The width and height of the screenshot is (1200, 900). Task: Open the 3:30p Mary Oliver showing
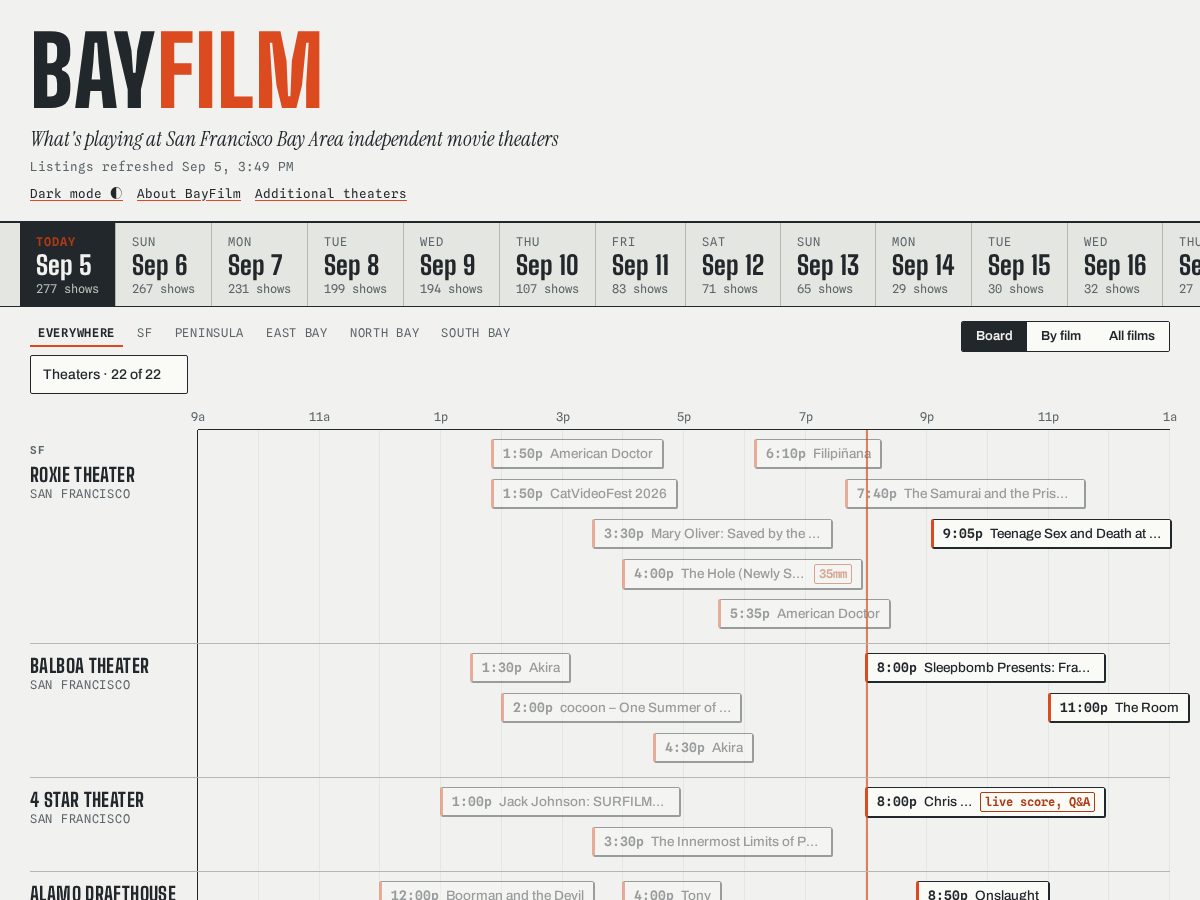712,534
